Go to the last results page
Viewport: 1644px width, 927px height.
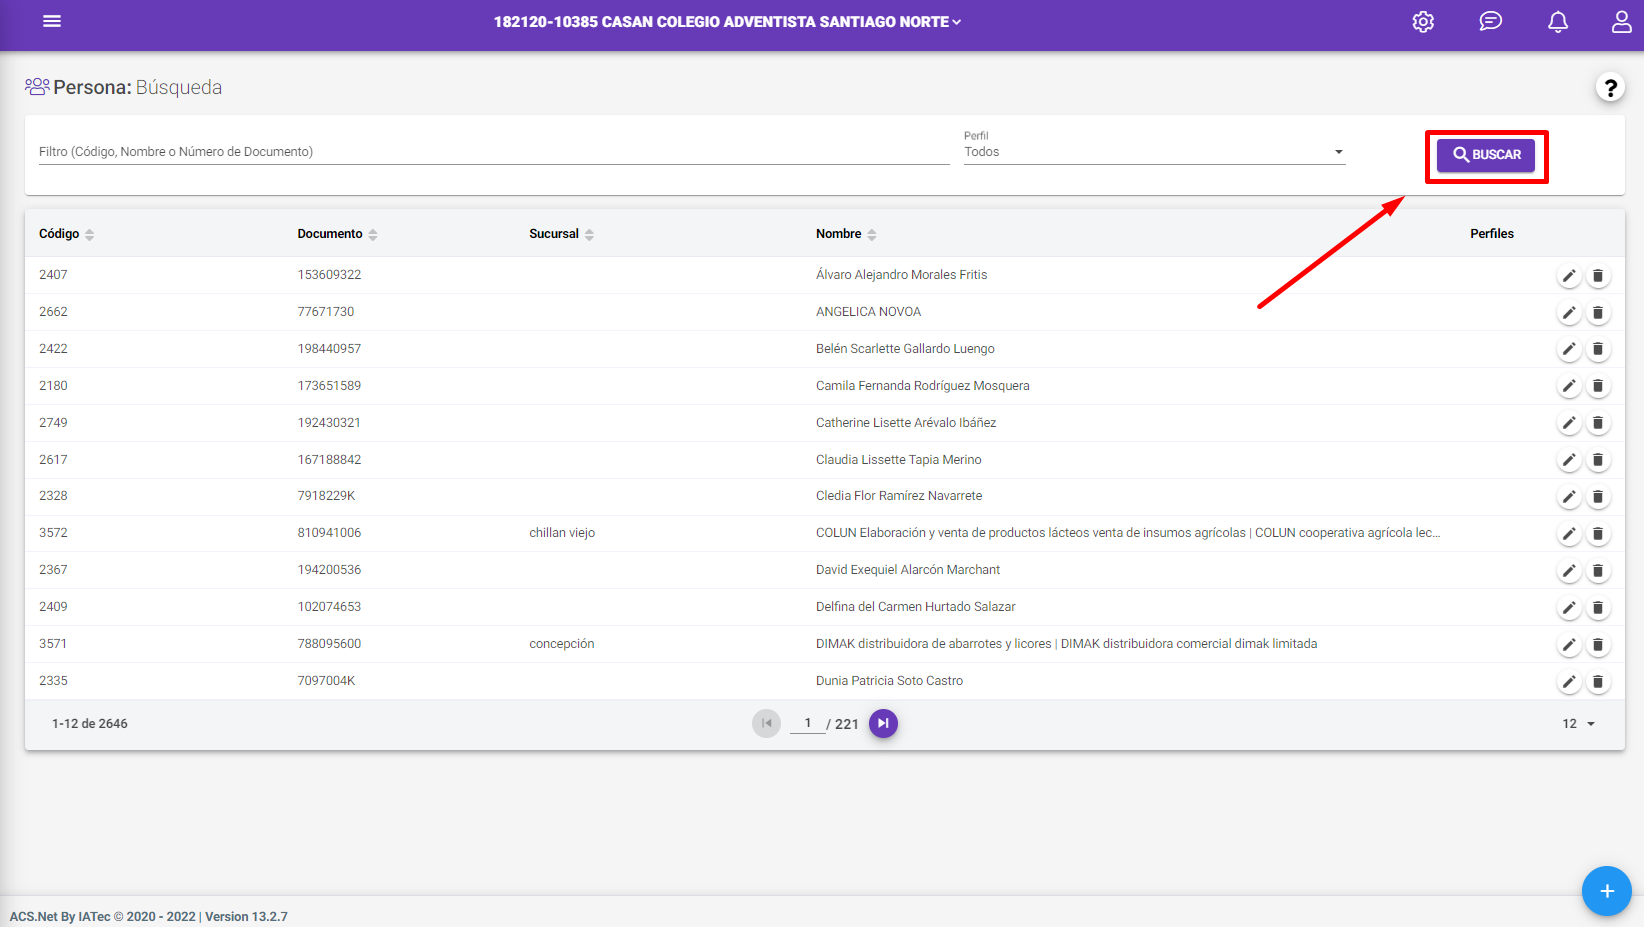coord(883,723)
